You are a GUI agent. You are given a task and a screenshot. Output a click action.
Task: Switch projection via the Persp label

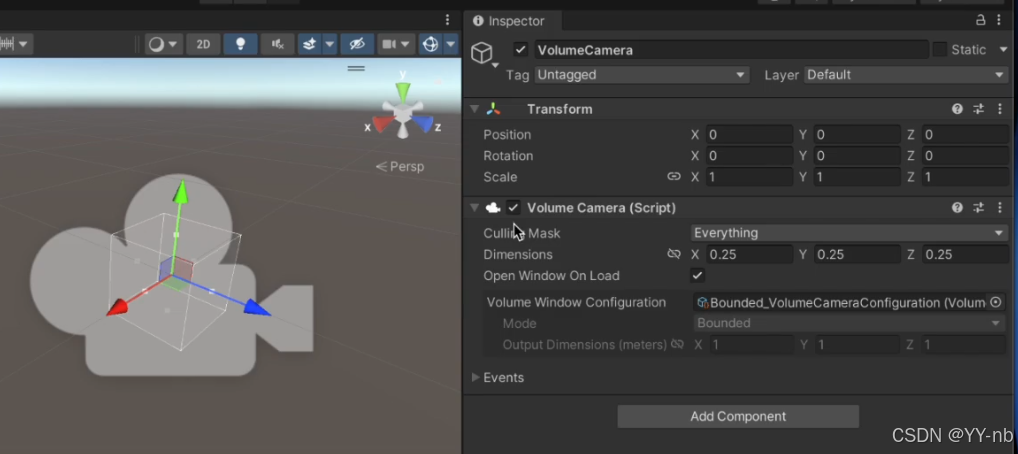pos(400,167)
